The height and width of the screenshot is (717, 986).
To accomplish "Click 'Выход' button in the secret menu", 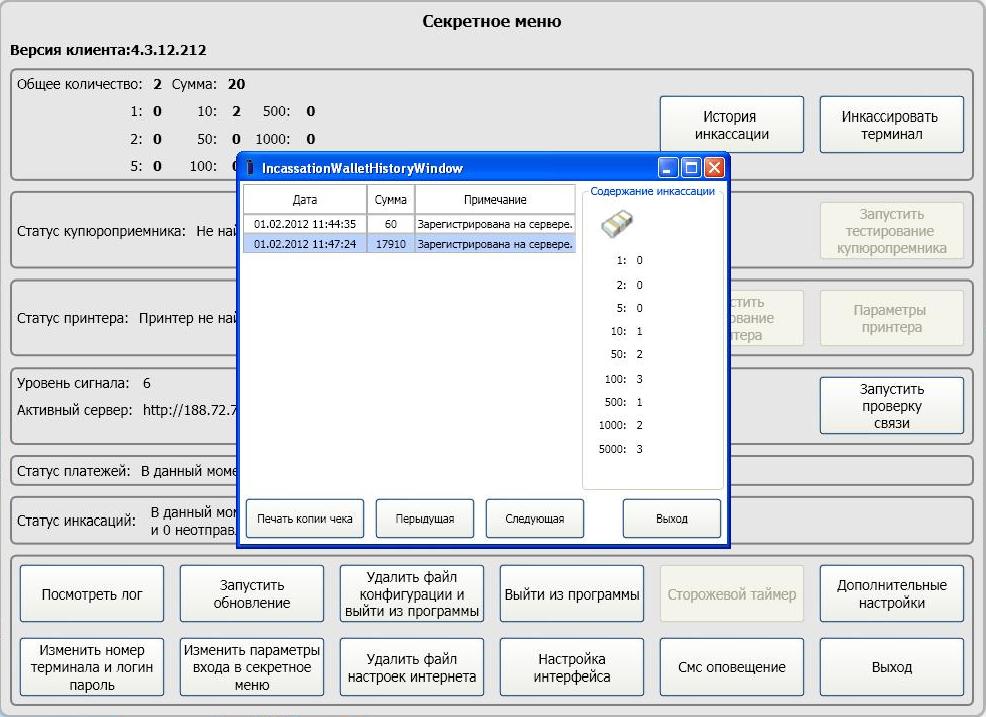I will pos(892,667).
